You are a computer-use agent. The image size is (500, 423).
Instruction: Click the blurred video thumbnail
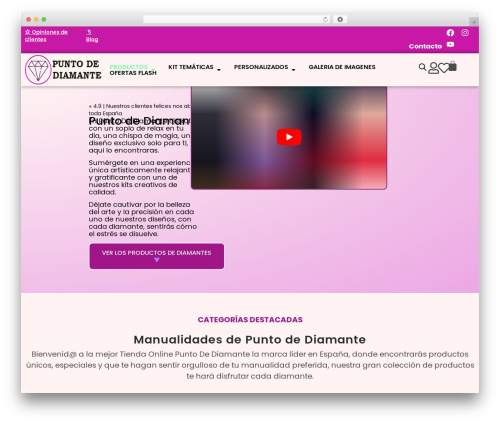289,137
